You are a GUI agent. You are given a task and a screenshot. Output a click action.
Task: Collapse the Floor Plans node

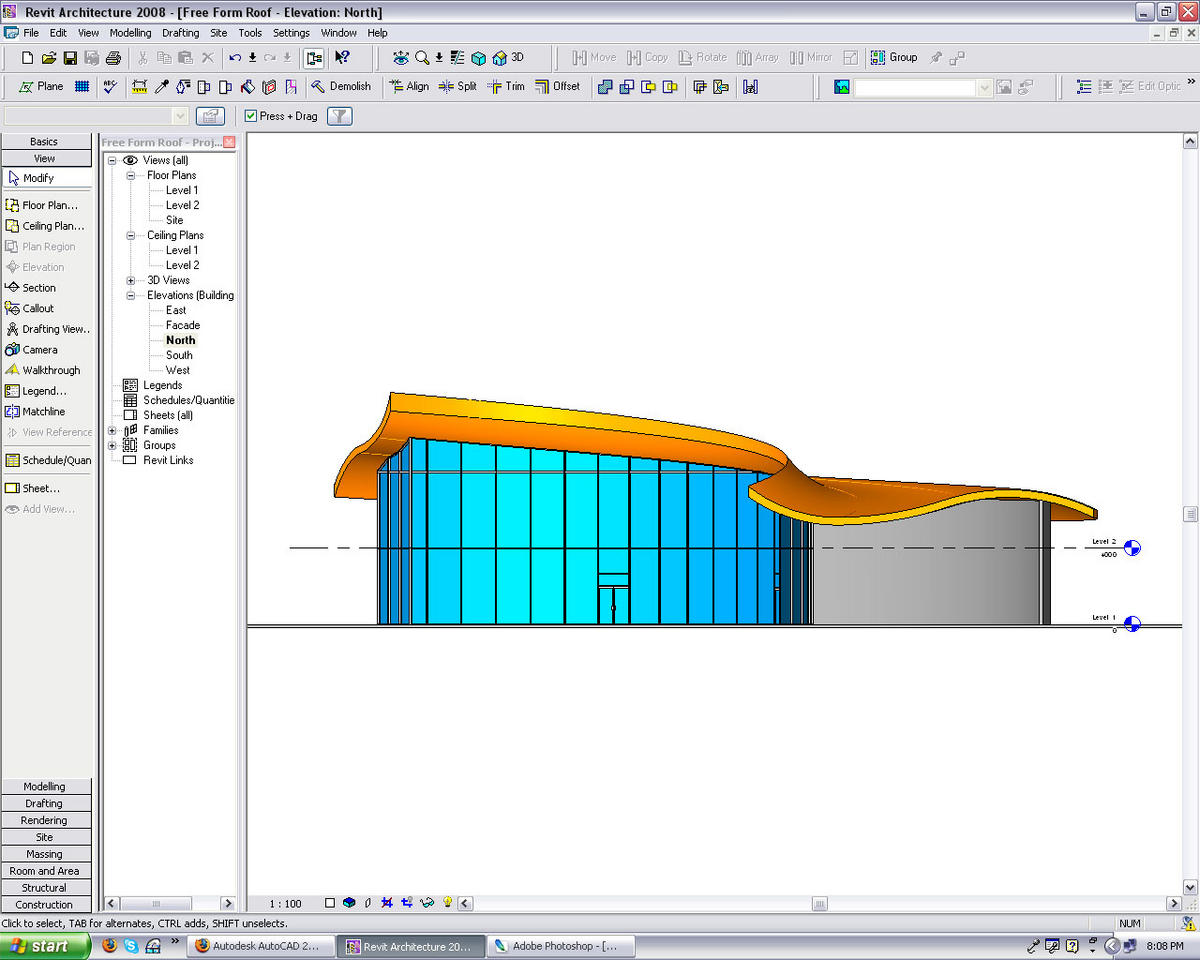tap(130, 175)
